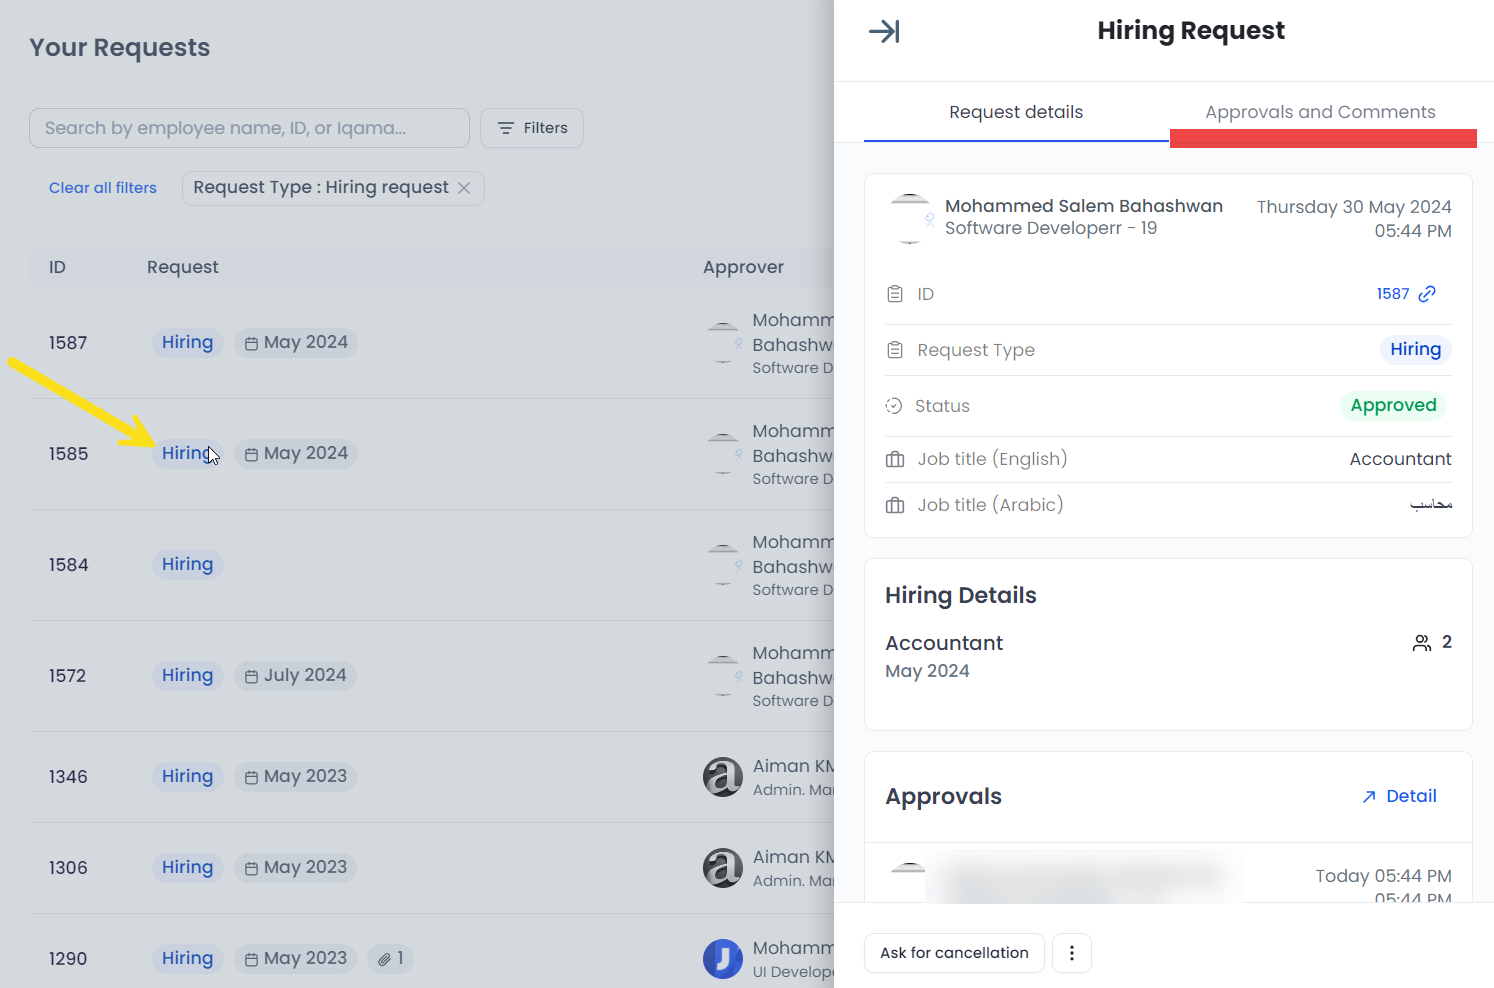The width and height of the screenshot is (1494, 988).
Task: Remove the Hiring request filter chip
Action: [x=463, y=187]
